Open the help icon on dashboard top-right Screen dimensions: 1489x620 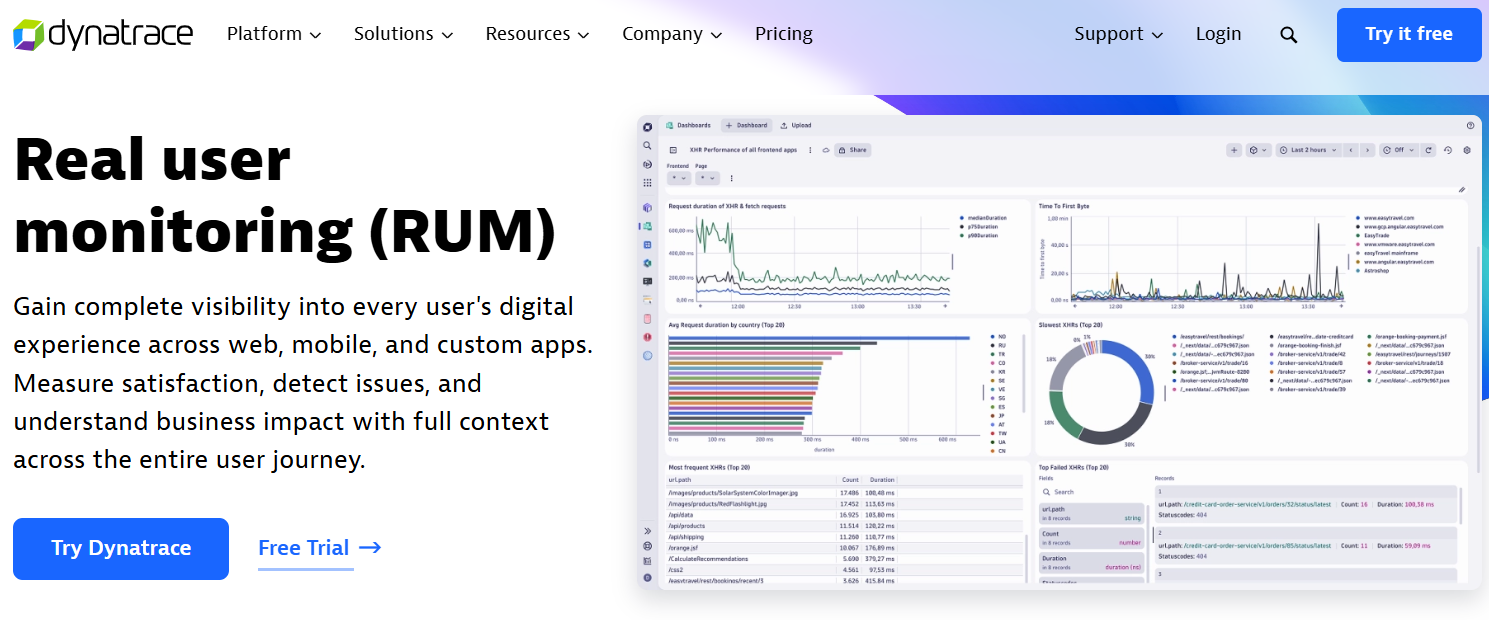1470,126
